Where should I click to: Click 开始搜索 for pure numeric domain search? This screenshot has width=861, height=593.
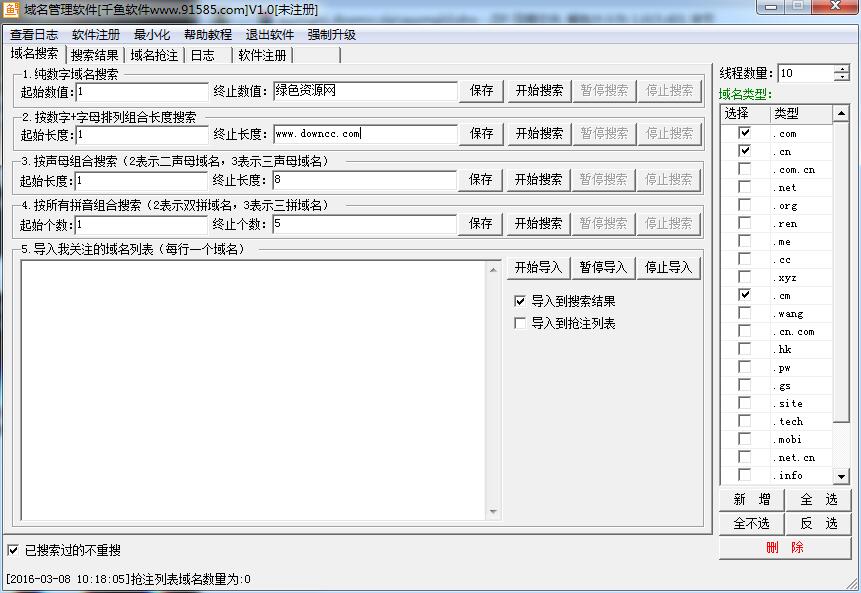coord(536,89)
